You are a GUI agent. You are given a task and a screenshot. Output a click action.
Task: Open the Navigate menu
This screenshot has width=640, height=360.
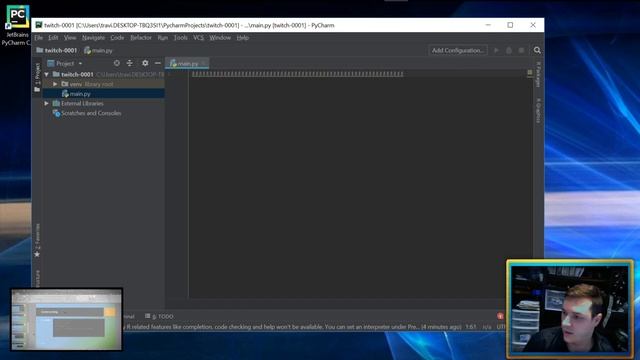[93, 38]
